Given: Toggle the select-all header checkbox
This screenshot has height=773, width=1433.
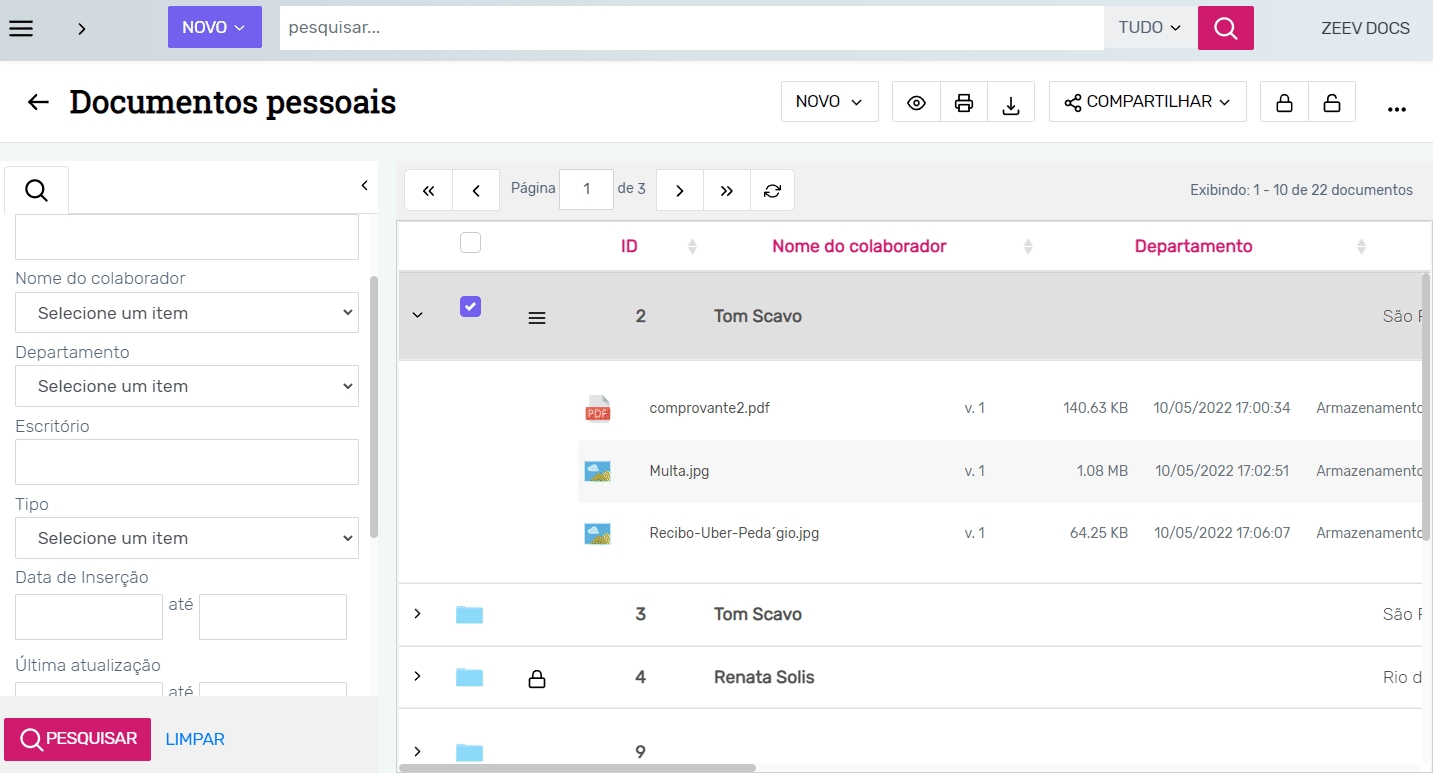Looking at the screenshot, I should (470, 242).
